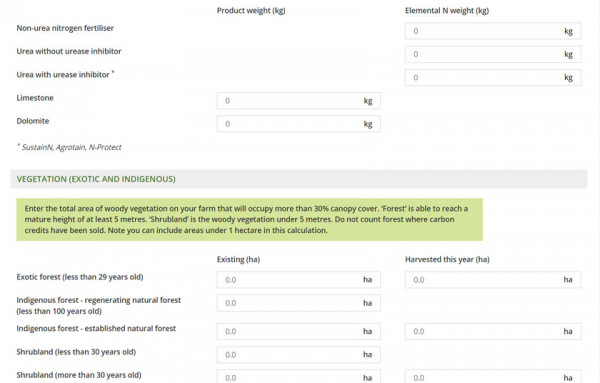Focus the regenerating indigenous forest existing field

[298, 303]
